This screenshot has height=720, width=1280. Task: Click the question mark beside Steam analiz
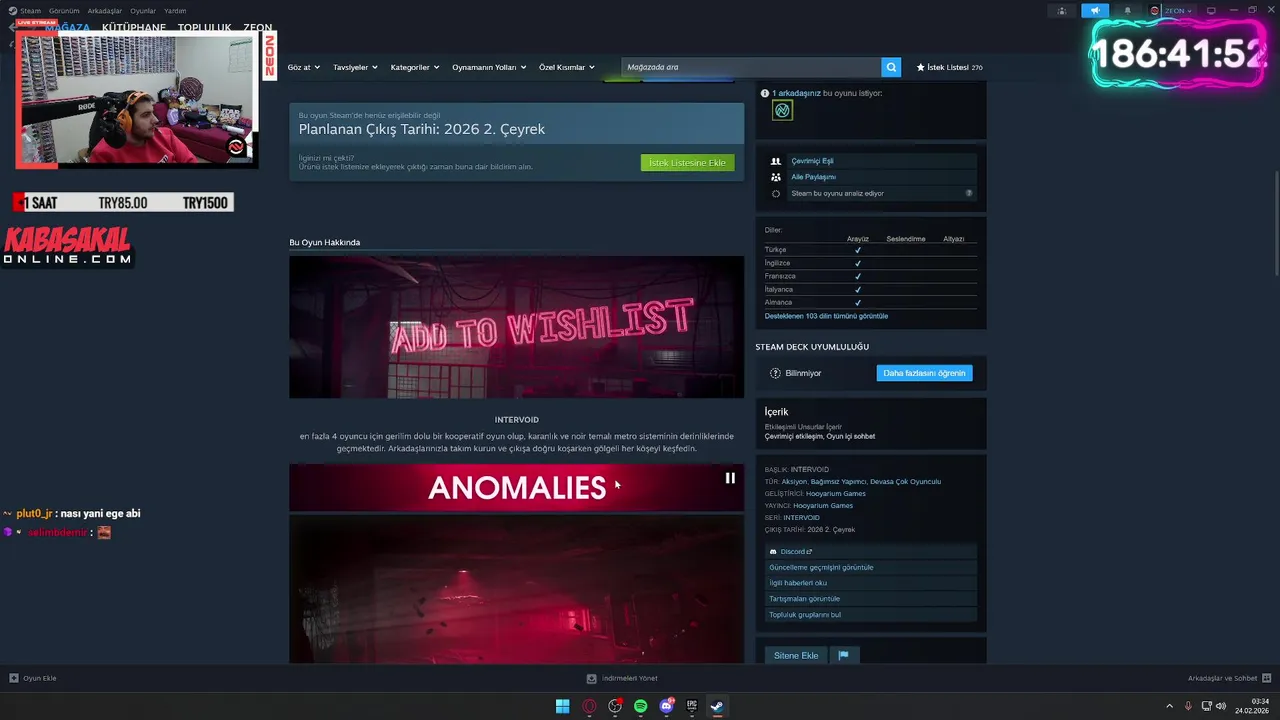point(968,193)
